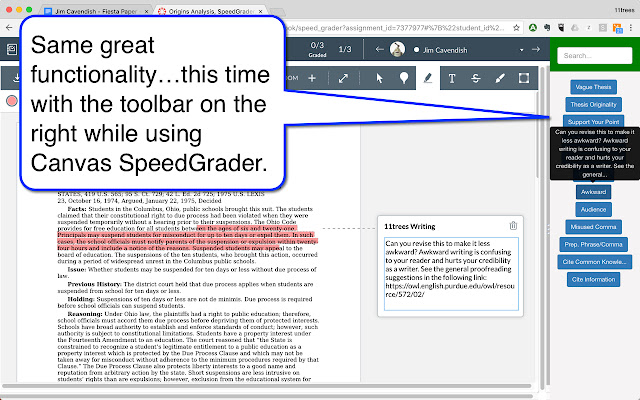Click the Prep. Phrase/Comma button
This screenshot has width=640, height=400.
pos(593,244)
